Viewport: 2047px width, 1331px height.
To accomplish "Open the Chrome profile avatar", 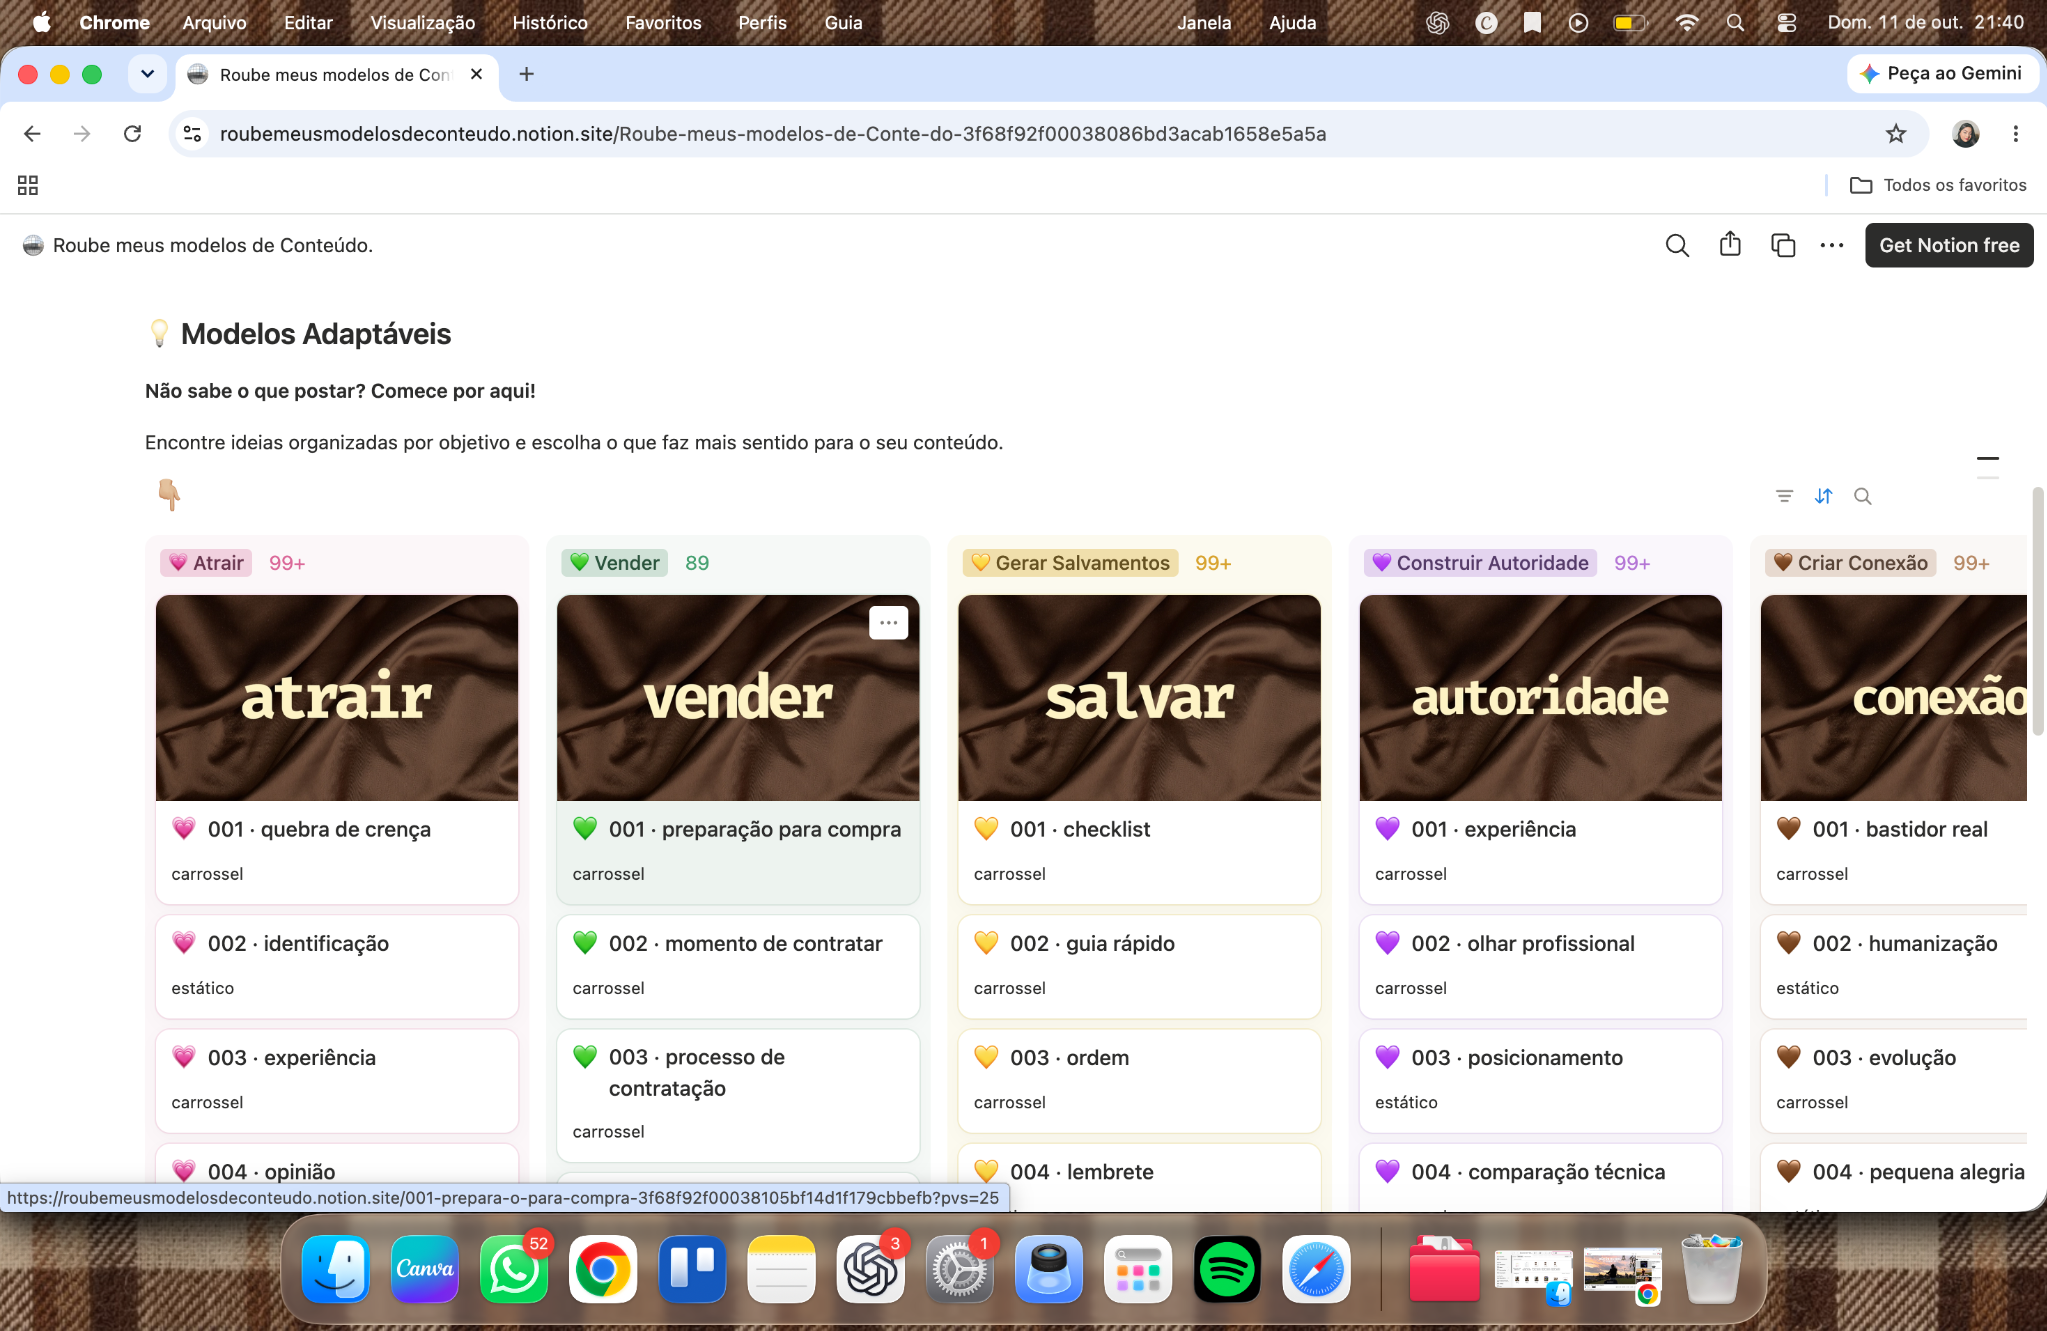I will [x=1965, y=134].
